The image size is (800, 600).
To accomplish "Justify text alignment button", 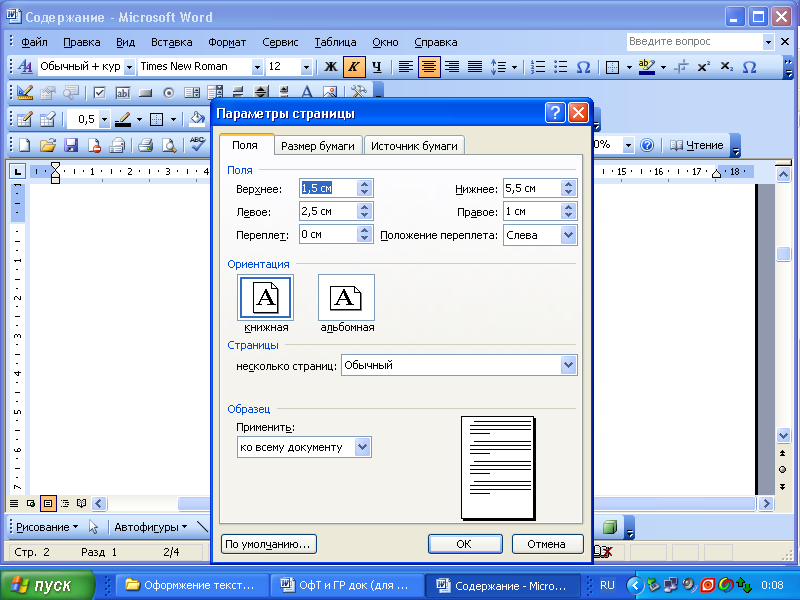I will pos(475,67).
